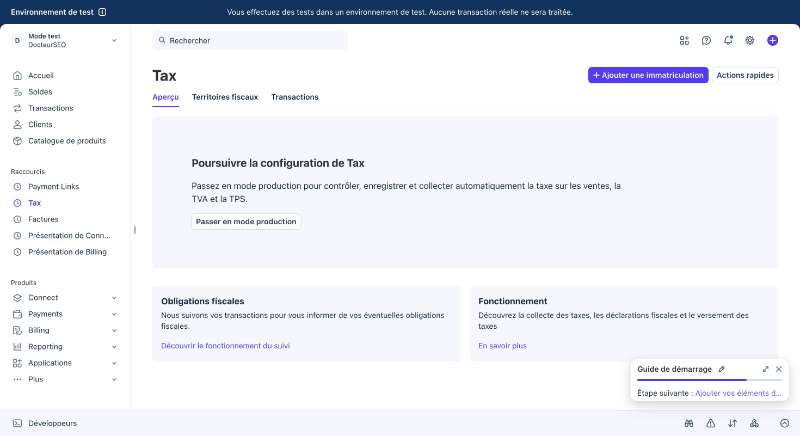
Task: Edit the Guide de démarrage with pencil icon
Action: 721,369
